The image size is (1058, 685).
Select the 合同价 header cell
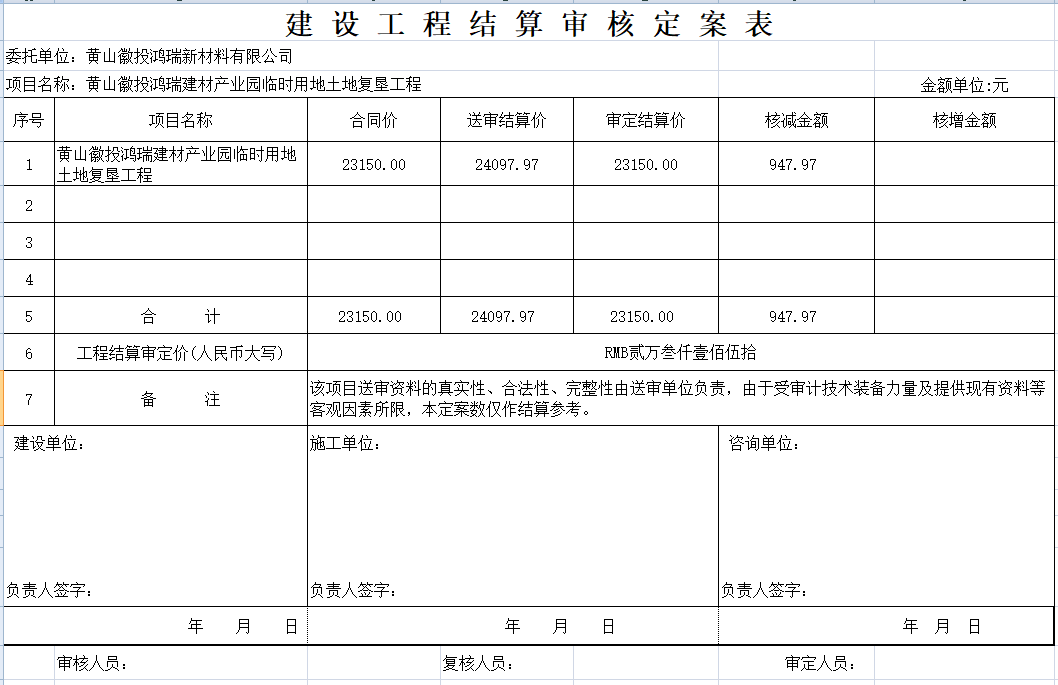tap(373, 121)
